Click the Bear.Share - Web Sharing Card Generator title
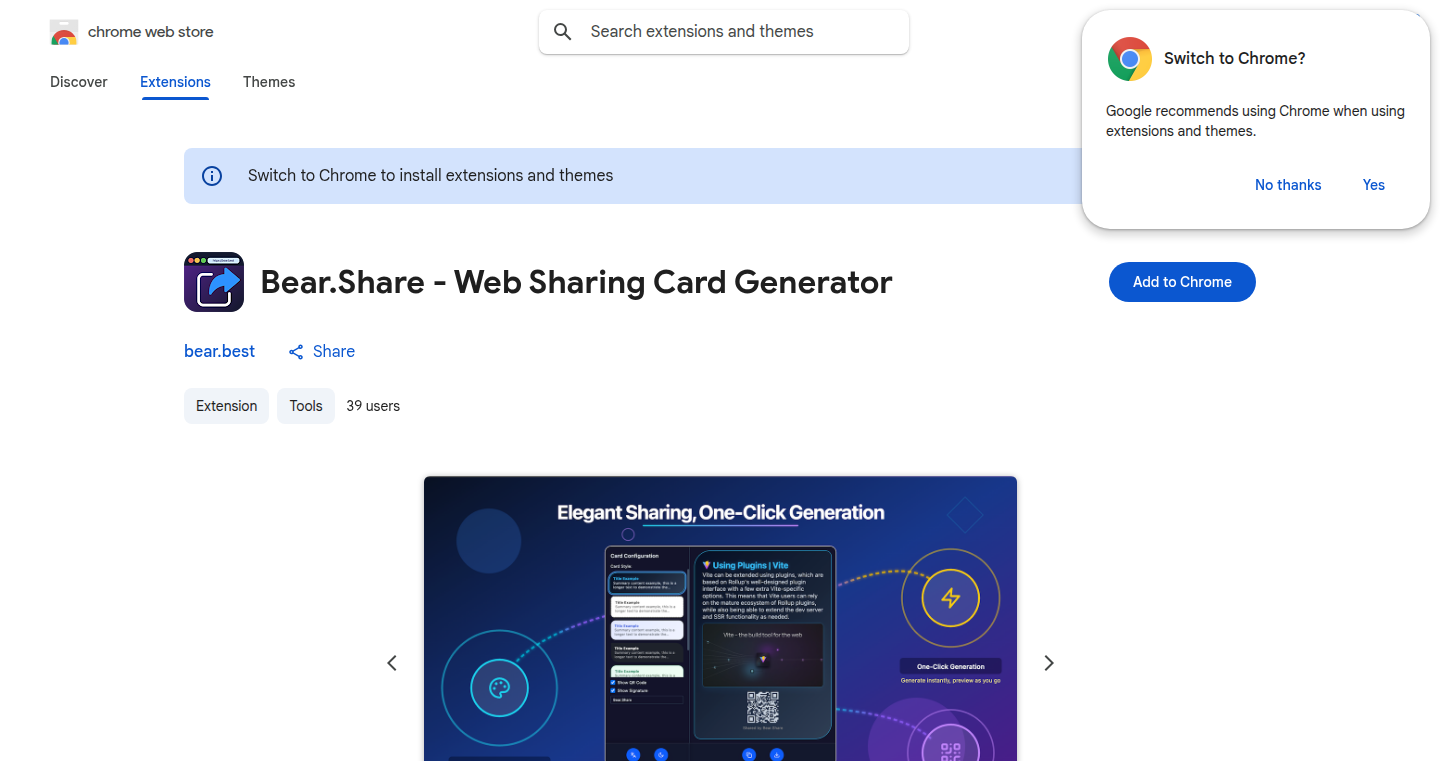Screen dimensions: 1440x761 click(x=576, y=282)
